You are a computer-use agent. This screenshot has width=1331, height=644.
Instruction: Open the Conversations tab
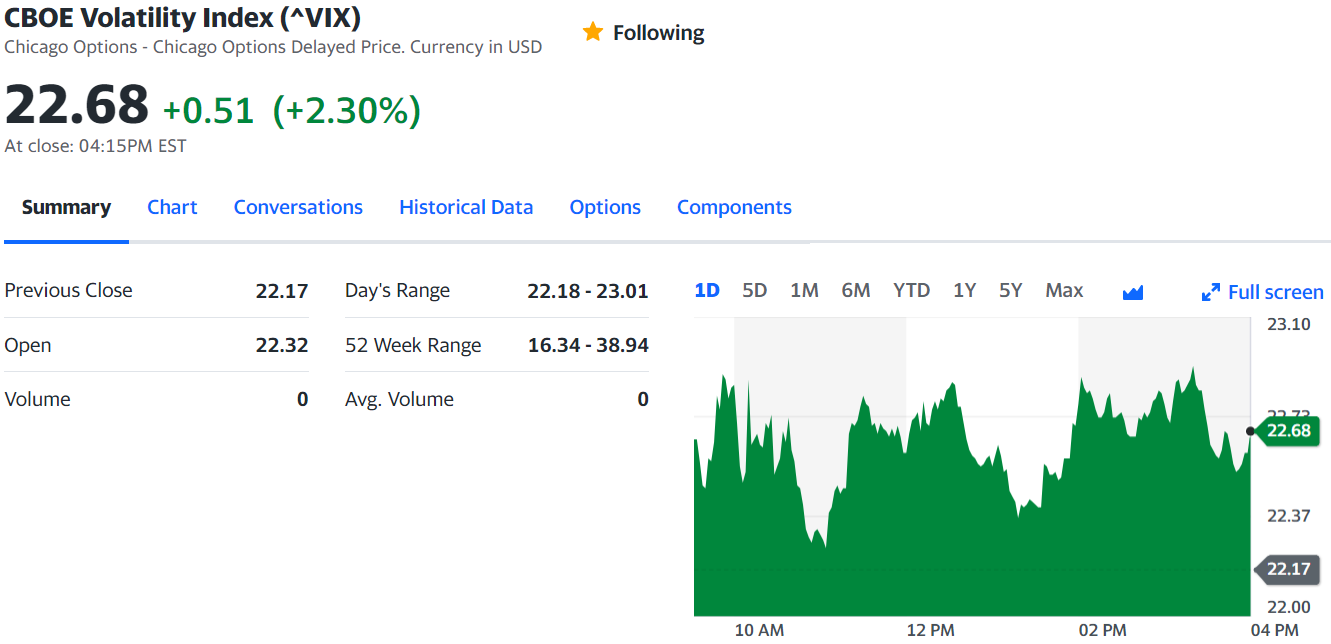tap(298, 207)
